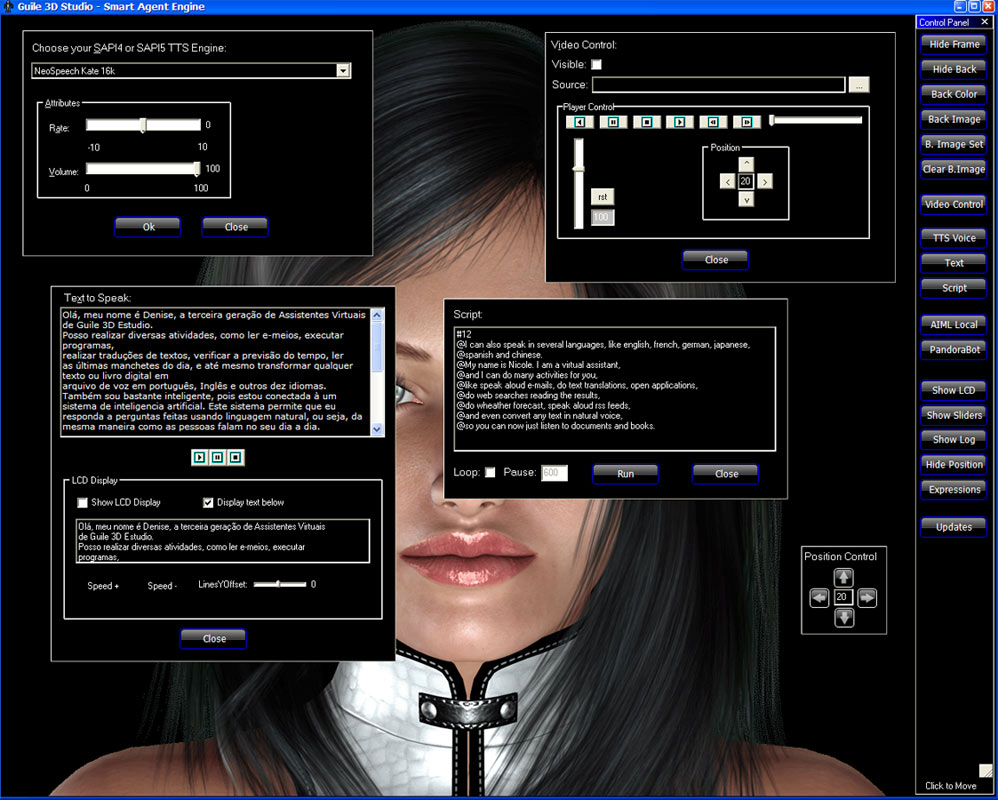
Task: Click the right arrow in Position Control
Action: point(867,598)
